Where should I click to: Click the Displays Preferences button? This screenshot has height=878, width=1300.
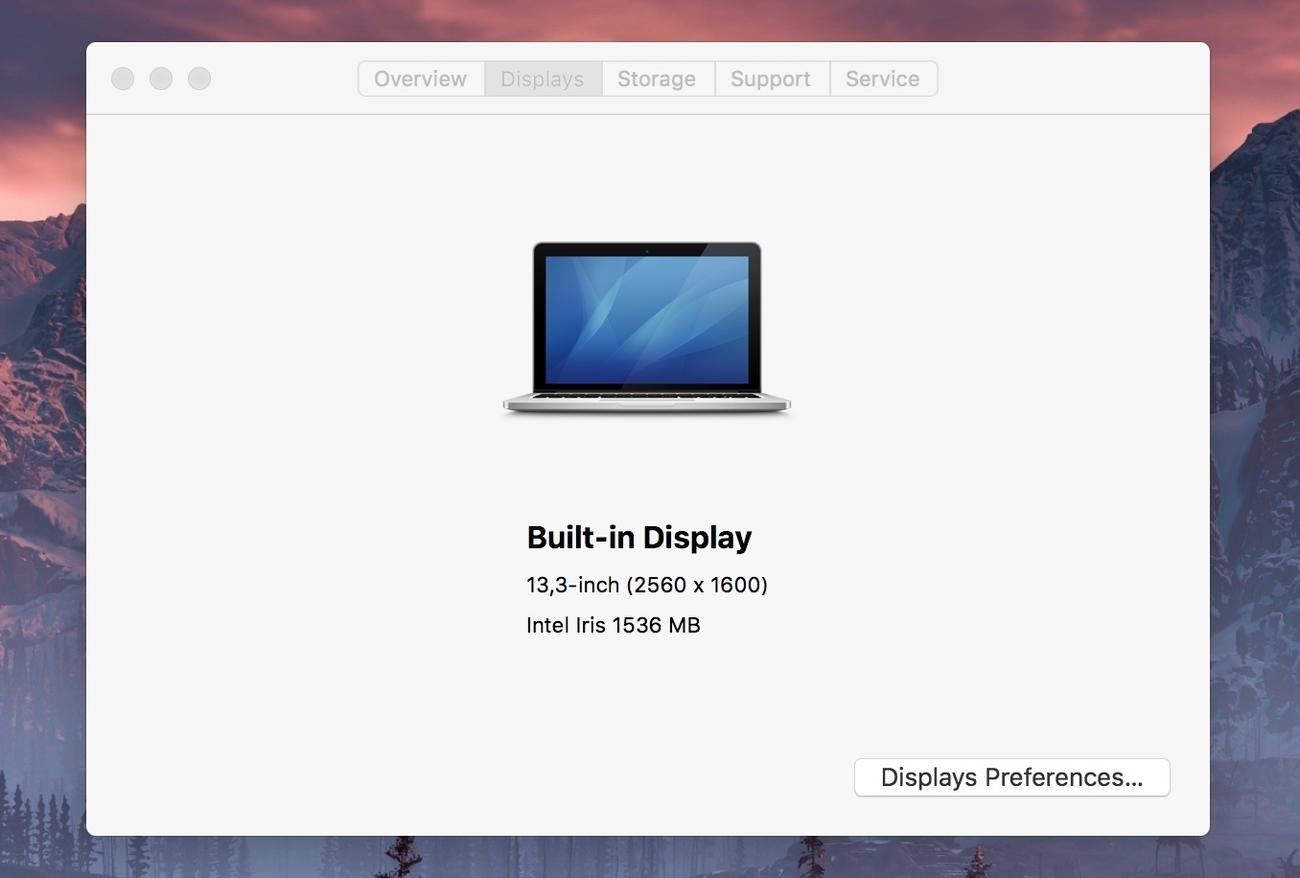[x=1012, y=777]
